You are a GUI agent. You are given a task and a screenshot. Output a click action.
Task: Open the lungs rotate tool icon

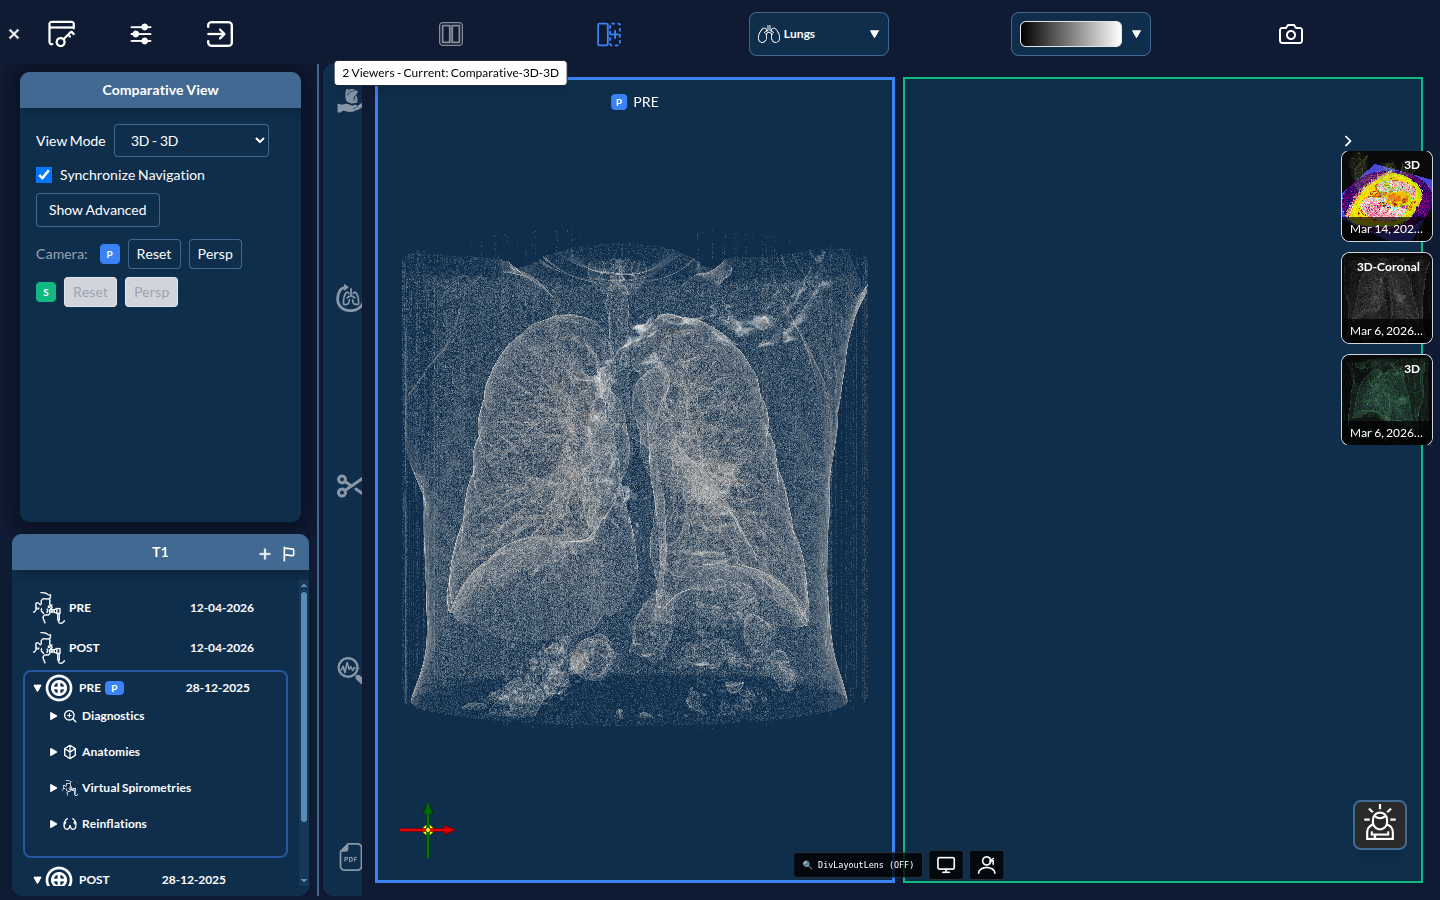tap(349, 298)
